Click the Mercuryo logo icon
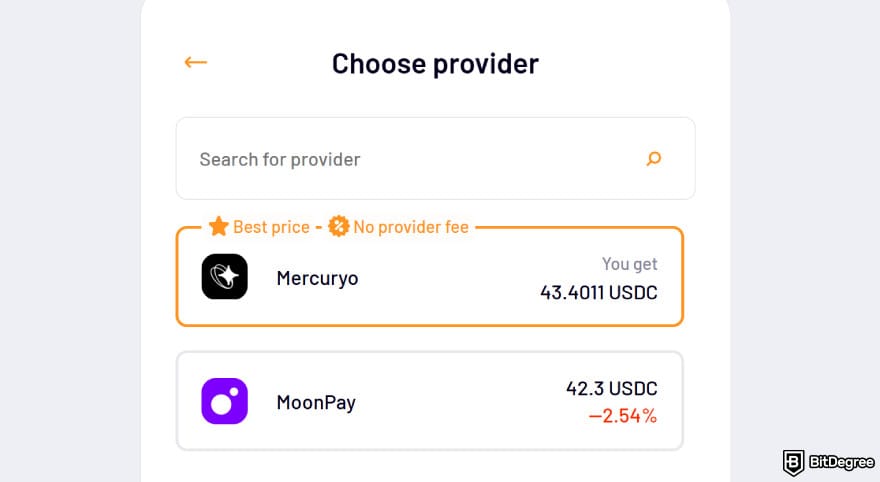This screenshot has height=482, width=880. pyautogui.click(x=224, y=277)
